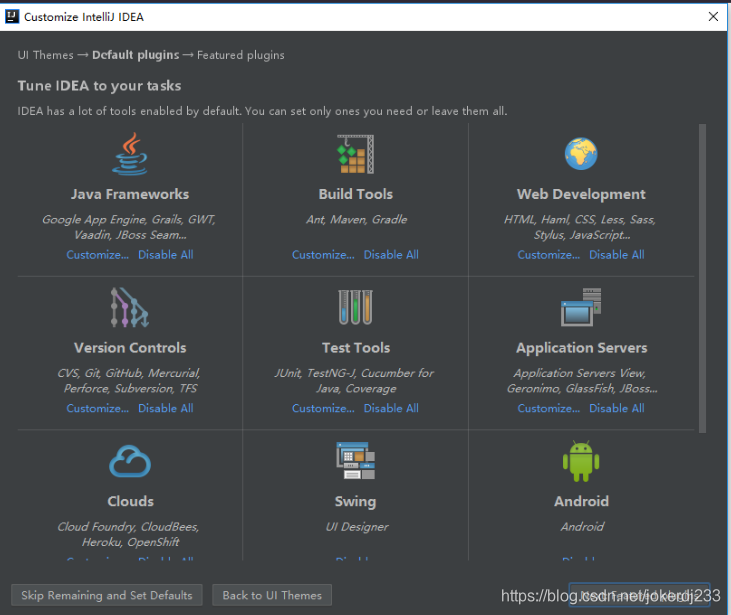Click 'Tune IDEA to your tasks' title
Image resolution: width=731 pixels, height=615 pixels.
coord(99,86)
